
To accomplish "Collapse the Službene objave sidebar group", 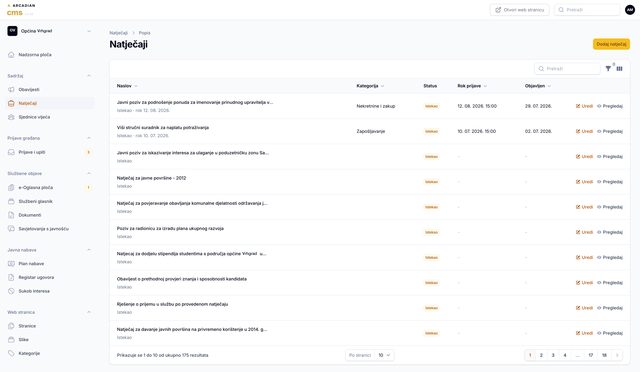I will coord(89,174).
